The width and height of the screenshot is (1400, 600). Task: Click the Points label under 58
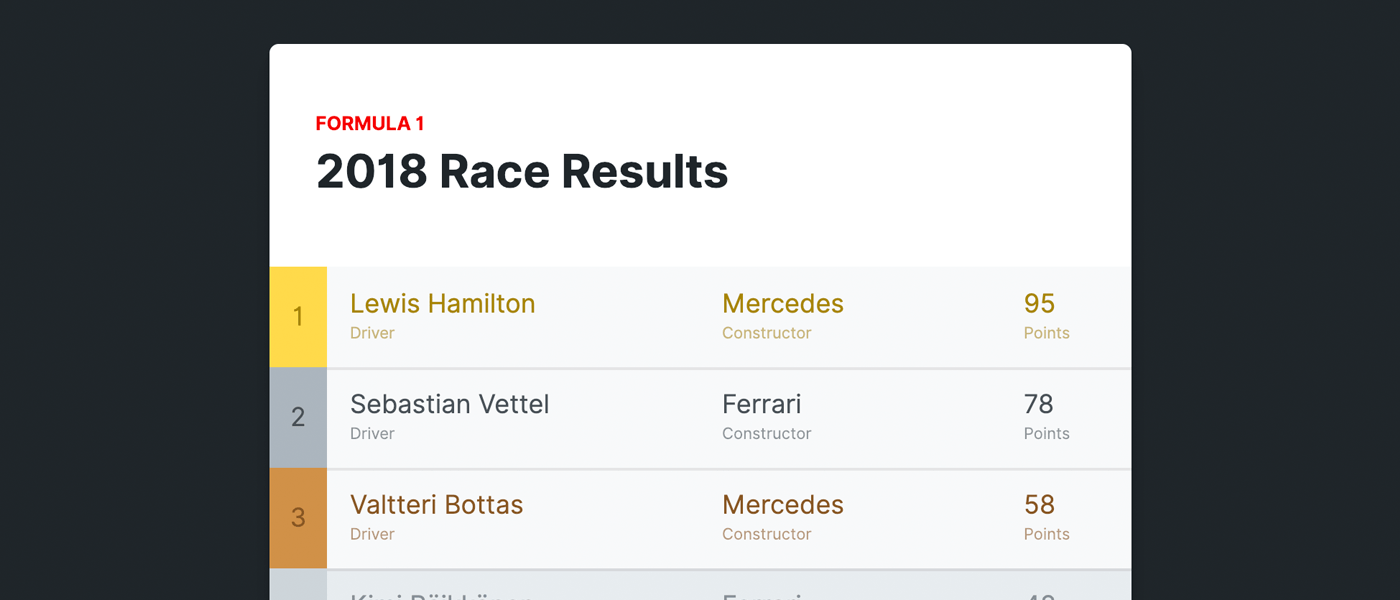[1046, 534]
